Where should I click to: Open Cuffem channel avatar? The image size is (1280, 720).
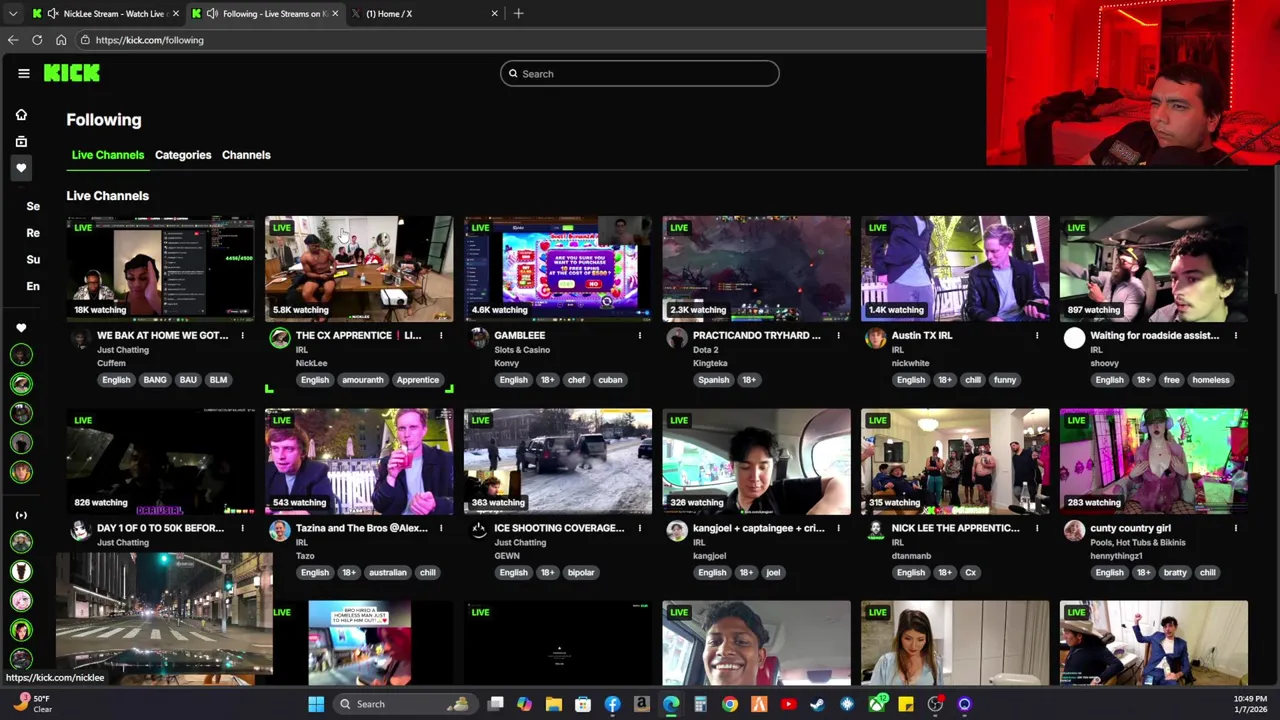coord(80,338)
